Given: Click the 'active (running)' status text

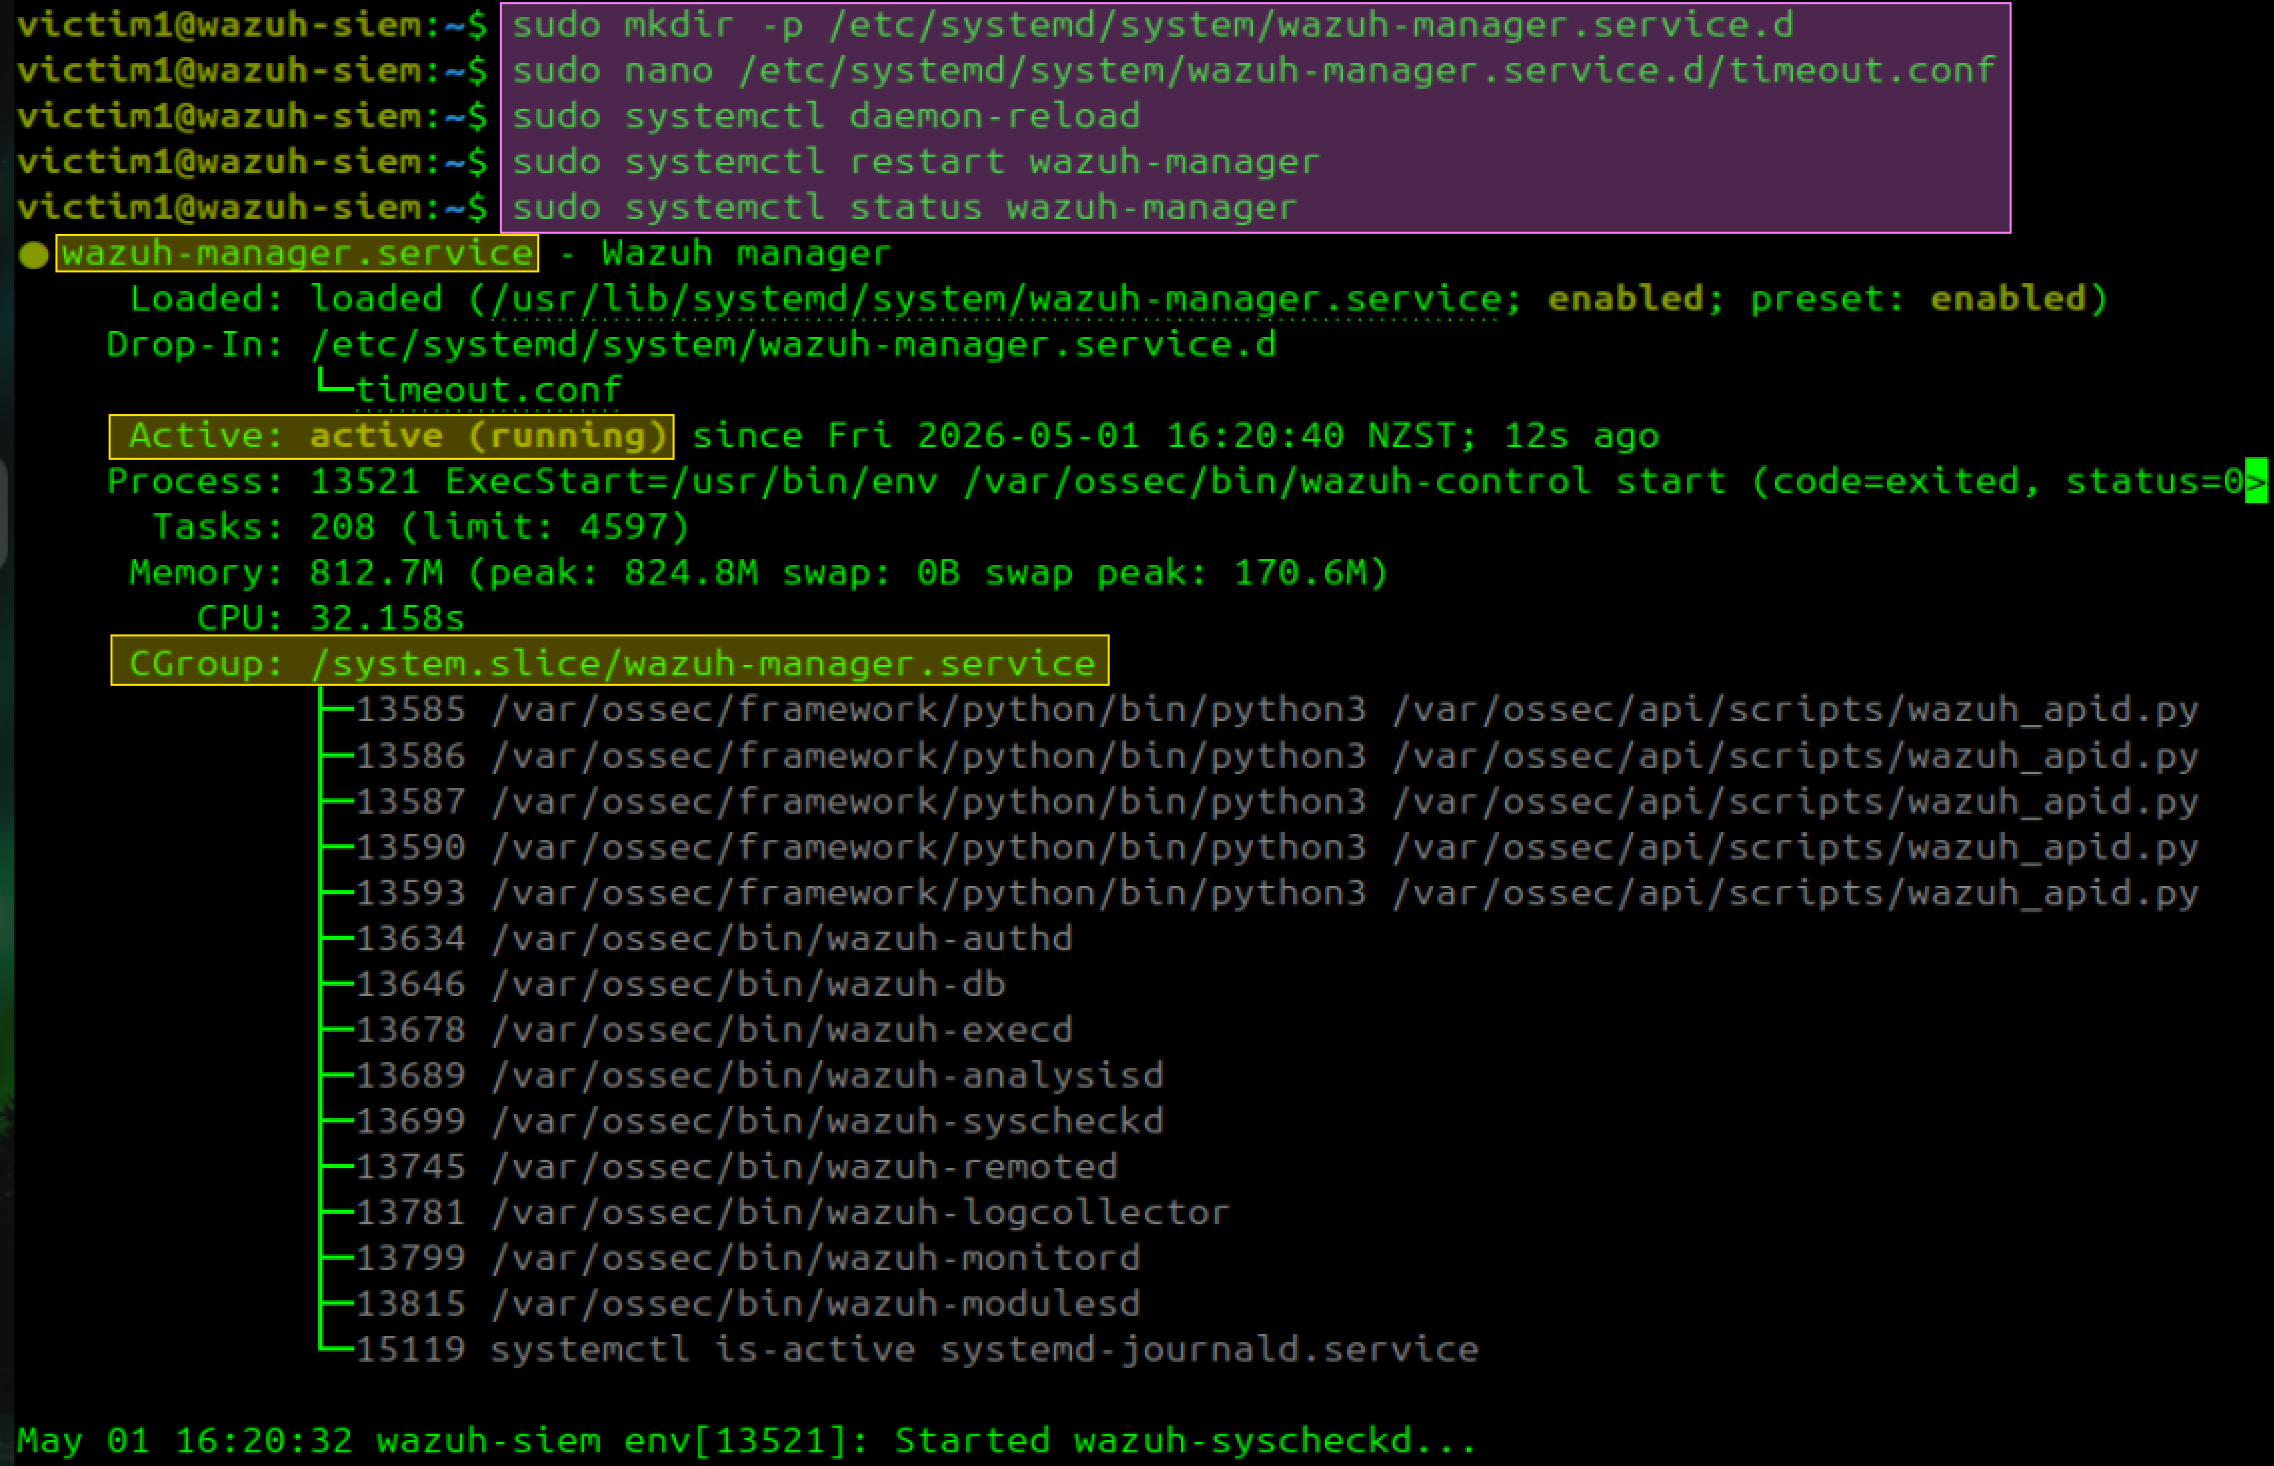Looking at the screenshot, I should [488, 436].
